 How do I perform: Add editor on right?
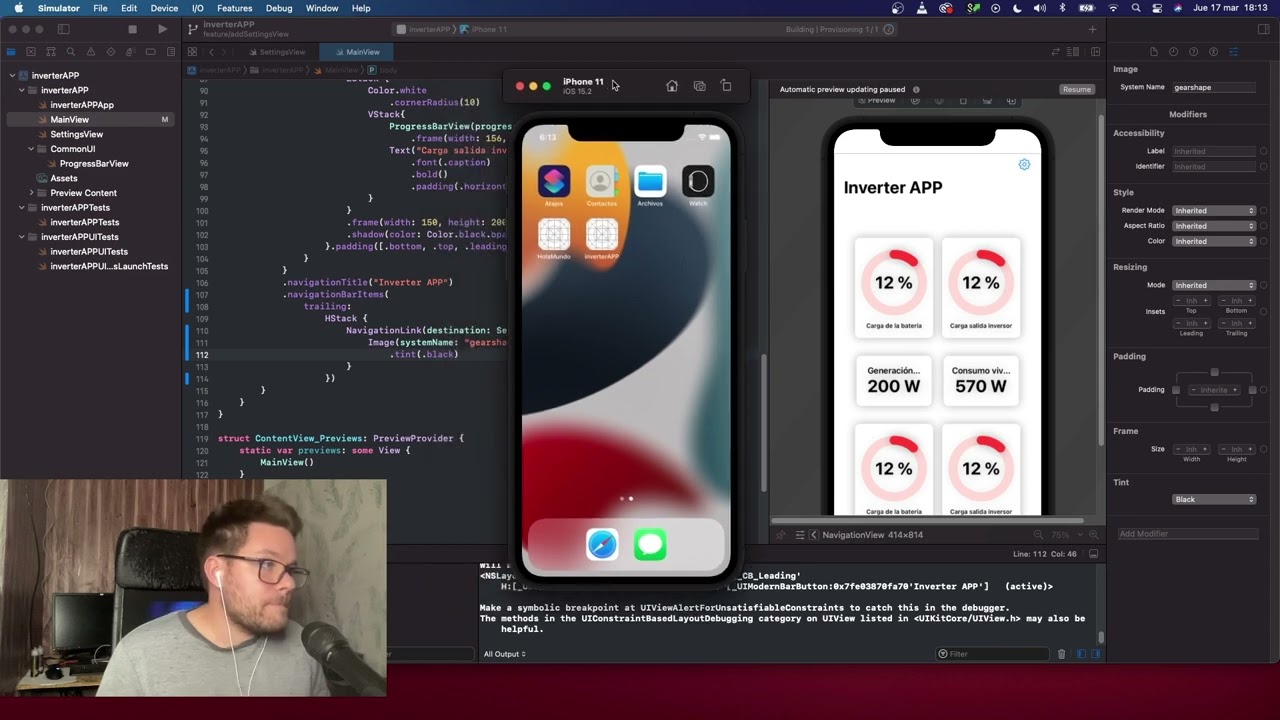[x=1096, y=52]
